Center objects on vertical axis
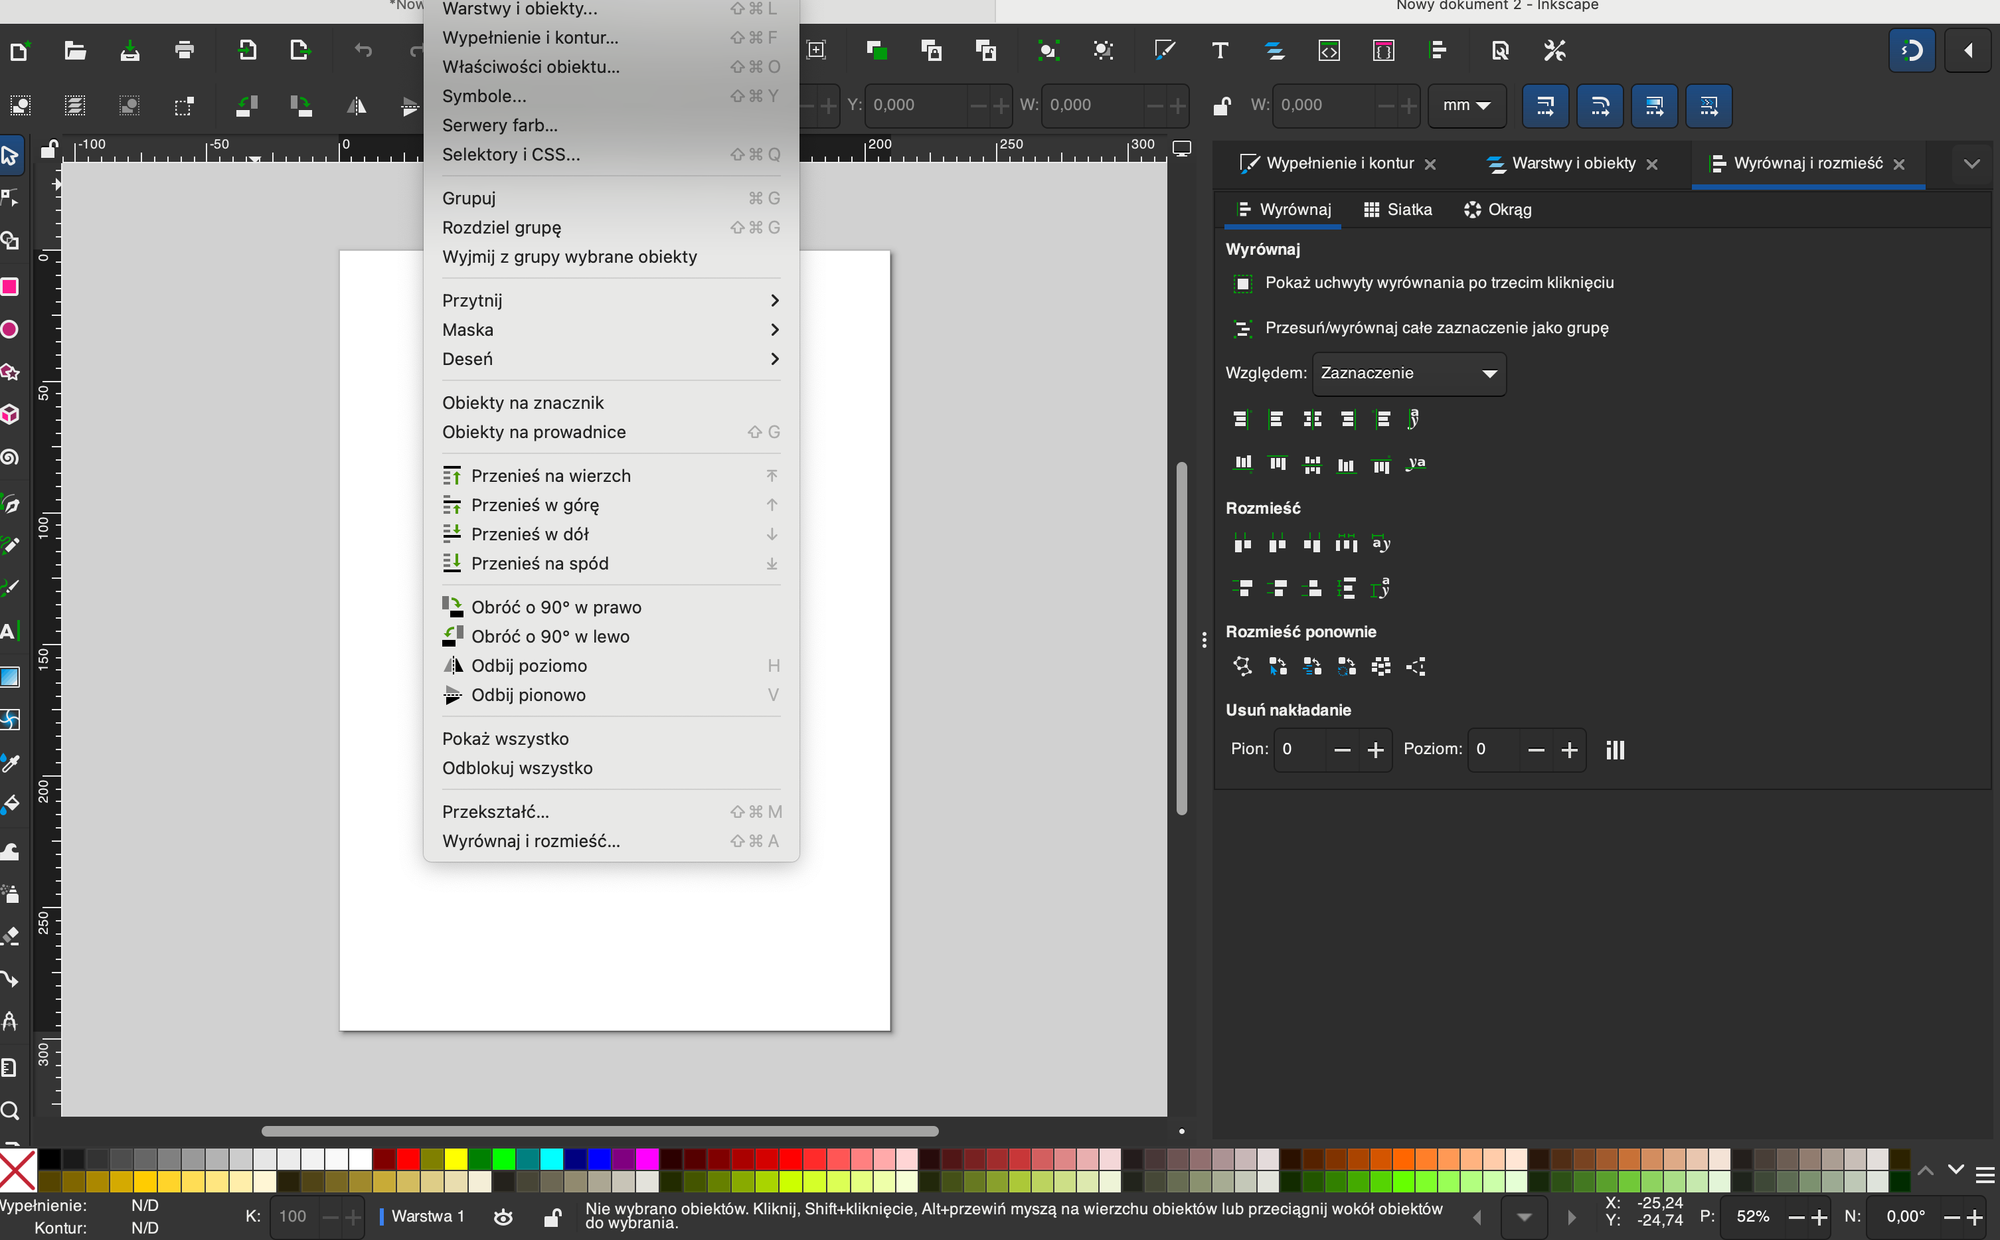2000x1240 pixels. [x=1312, y=419]
